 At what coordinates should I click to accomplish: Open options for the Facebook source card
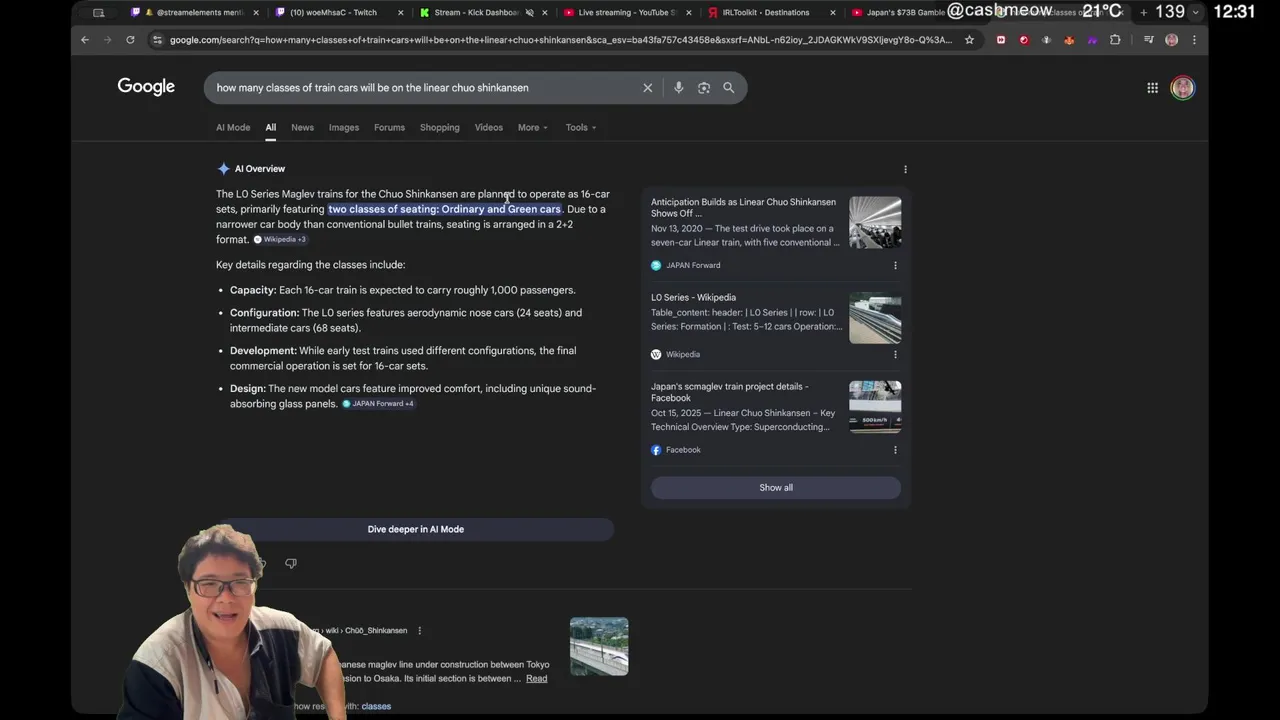895,450
